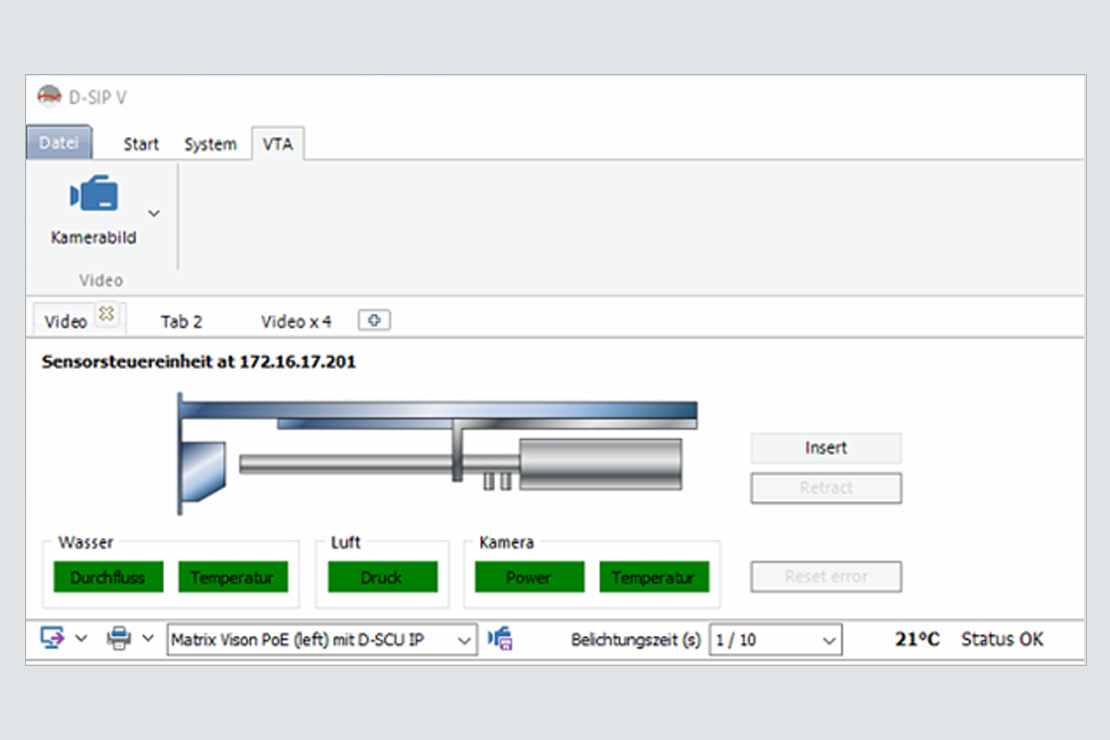
Task: Toggle the Kamera Power status indicator
Action: 528,577
